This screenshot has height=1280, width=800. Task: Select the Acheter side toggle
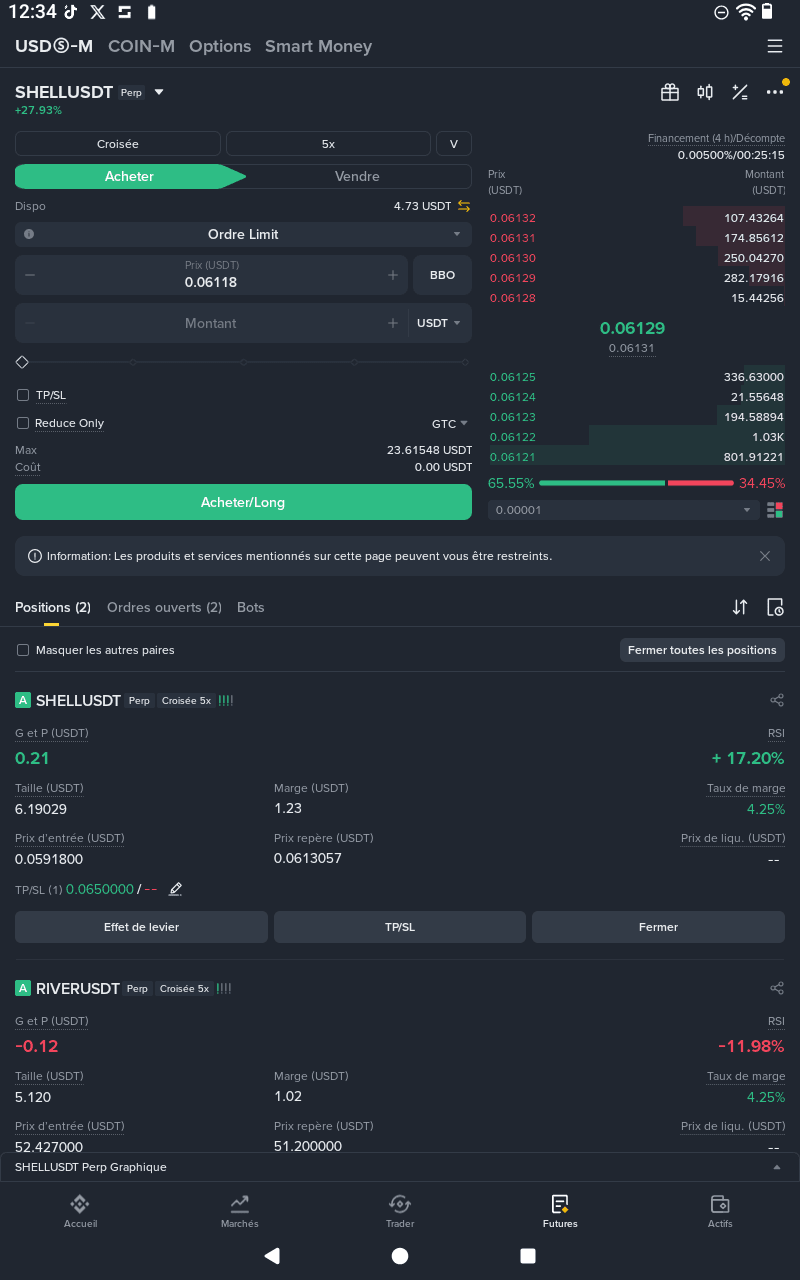(130, 176)
